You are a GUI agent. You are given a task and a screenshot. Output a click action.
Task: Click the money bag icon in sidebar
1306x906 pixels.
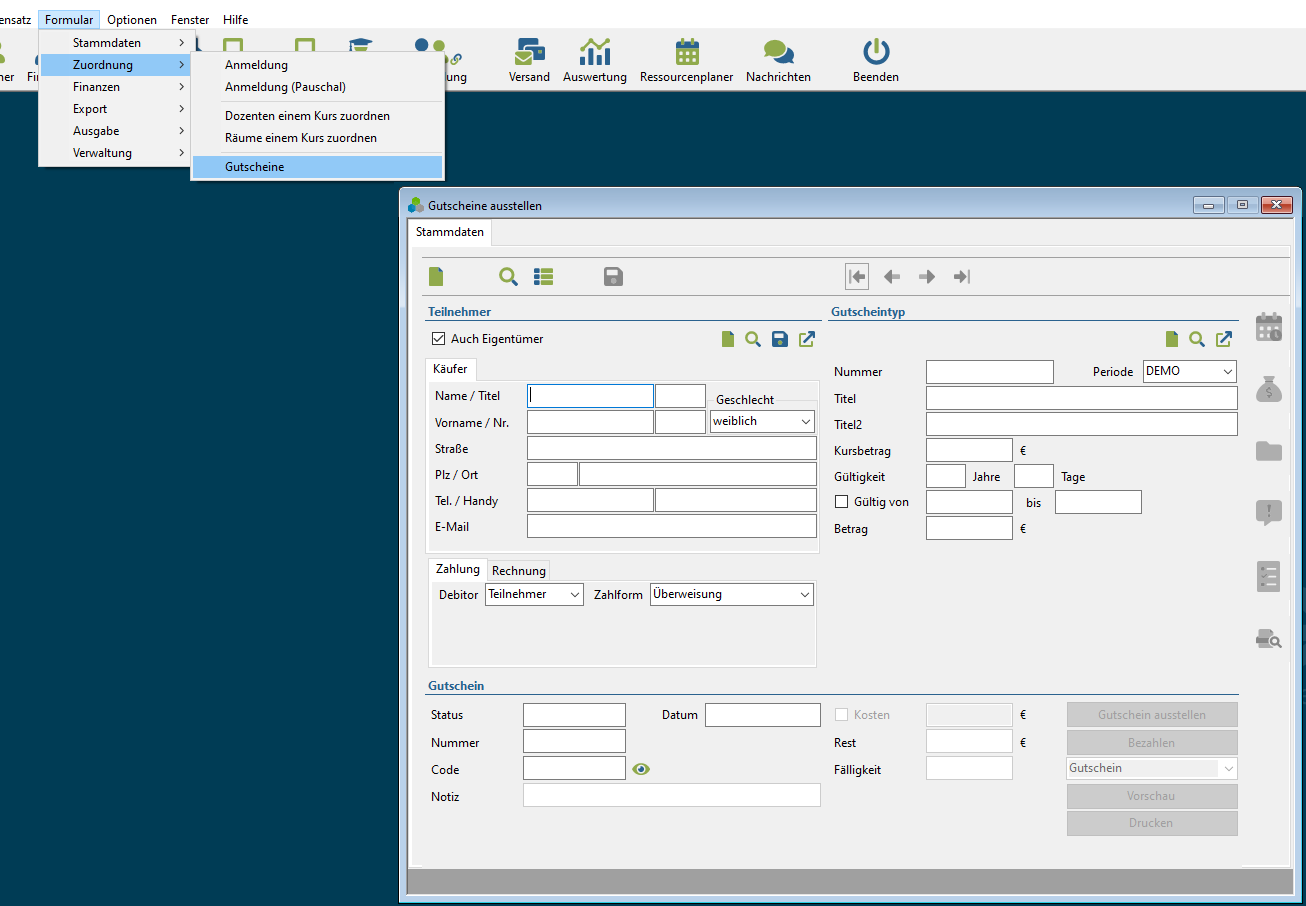point(1269,388)
